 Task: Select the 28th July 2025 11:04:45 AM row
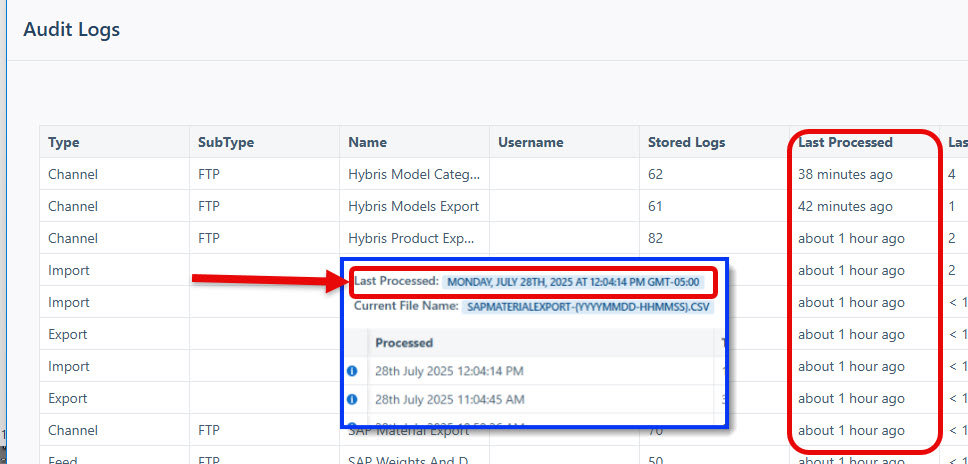point(449,399)
